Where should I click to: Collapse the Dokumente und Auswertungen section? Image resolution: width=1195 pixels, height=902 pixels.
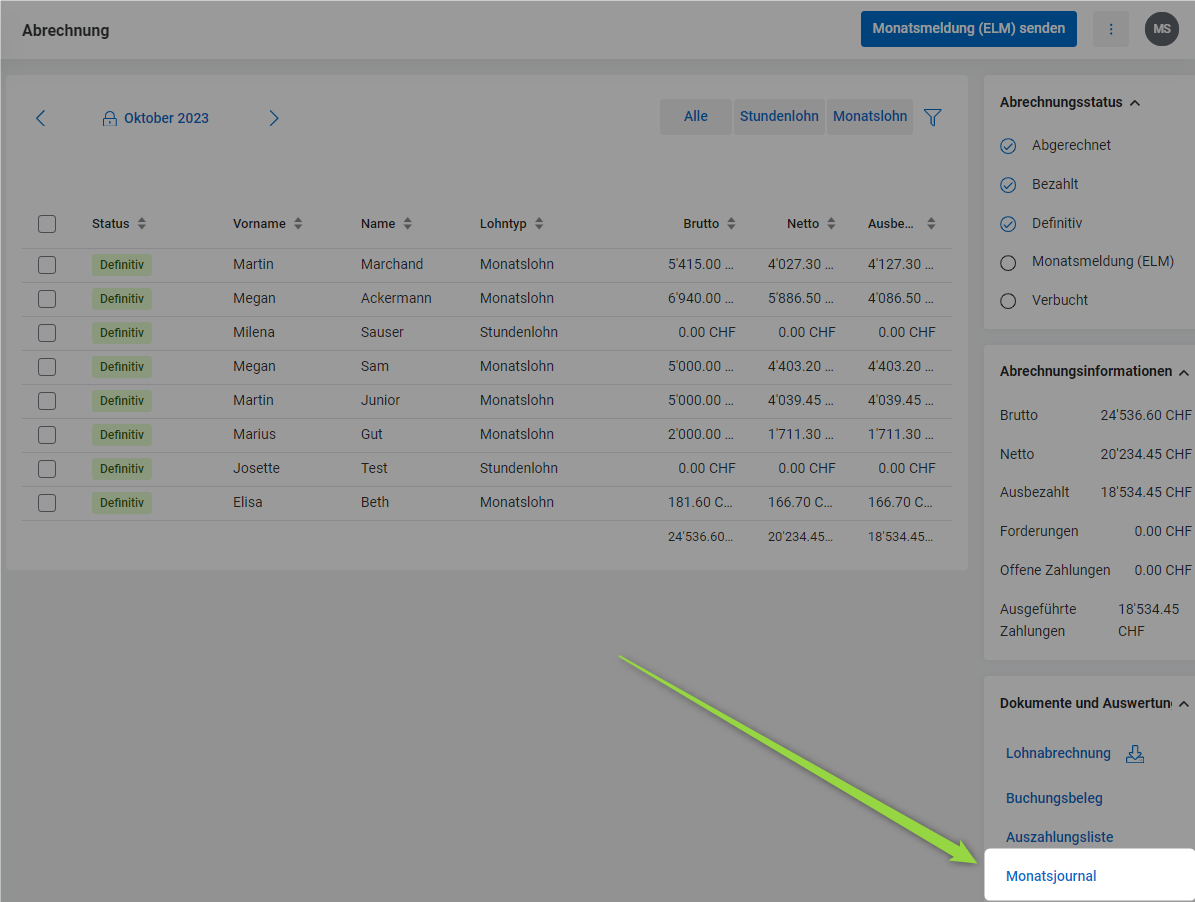click(x=1184, y=704)
